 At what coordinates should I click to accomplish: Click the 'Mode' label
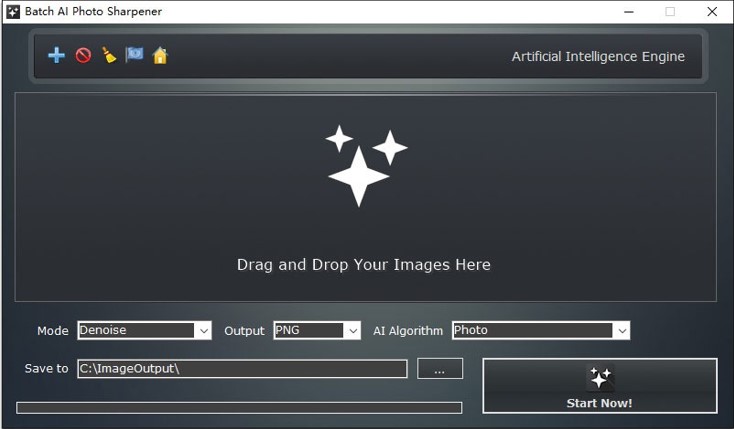click(53, 331)
